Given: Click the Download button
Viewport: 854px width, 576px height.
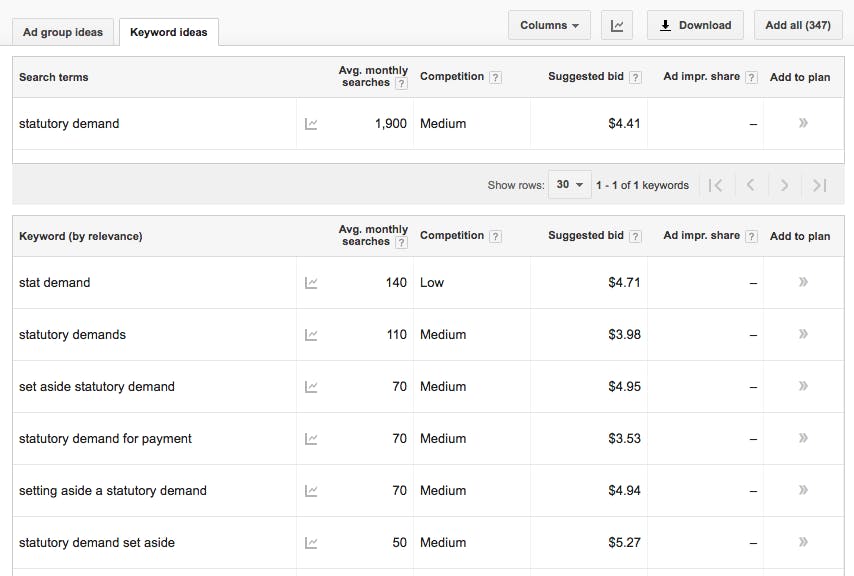Looking at the screenshot, I should click(694, 25).
